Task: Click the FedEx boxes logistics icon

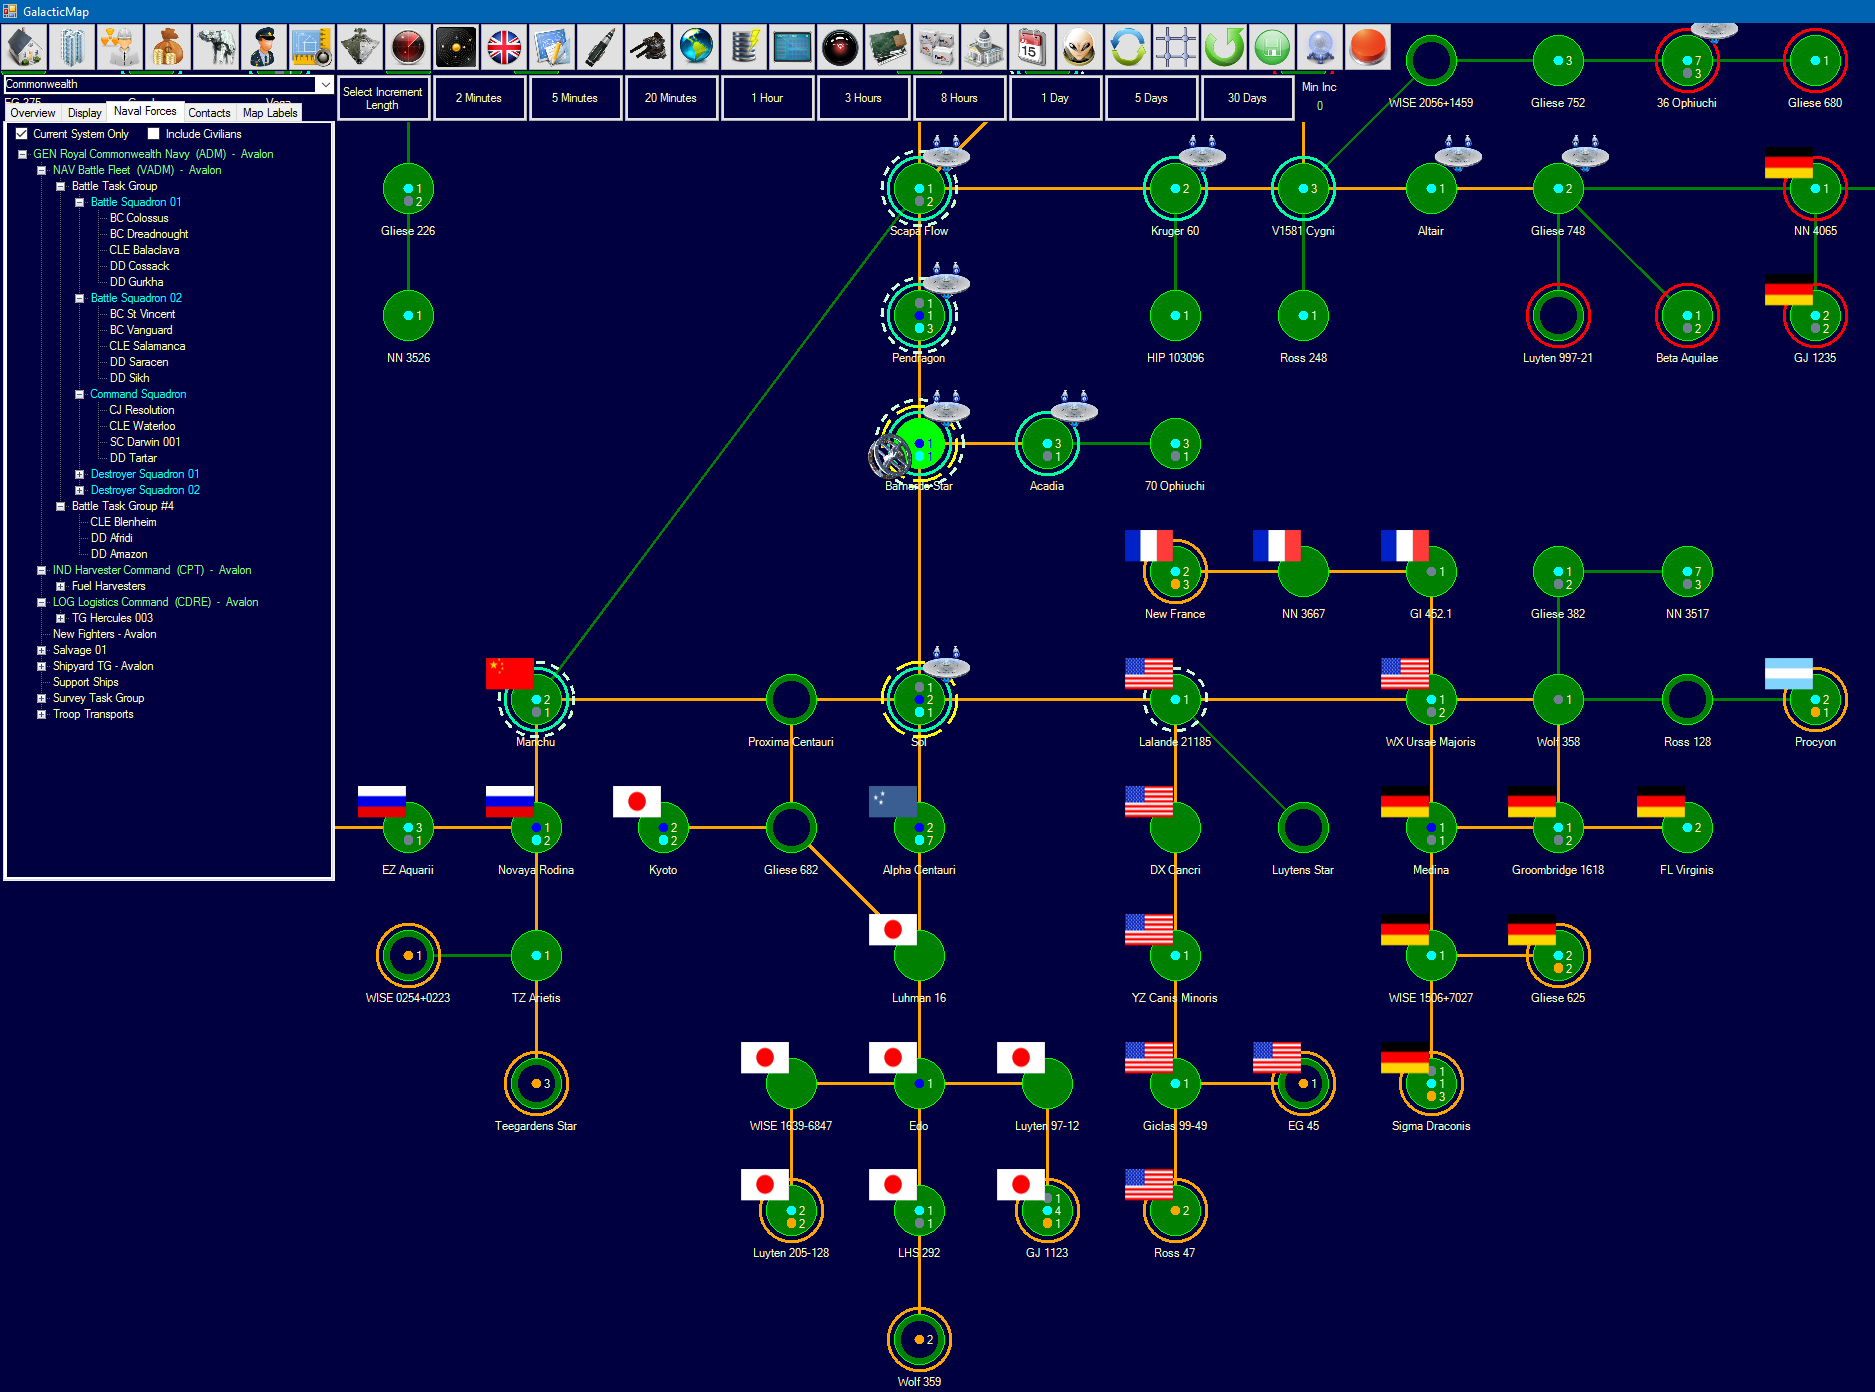Action: (x=936, y=47)
